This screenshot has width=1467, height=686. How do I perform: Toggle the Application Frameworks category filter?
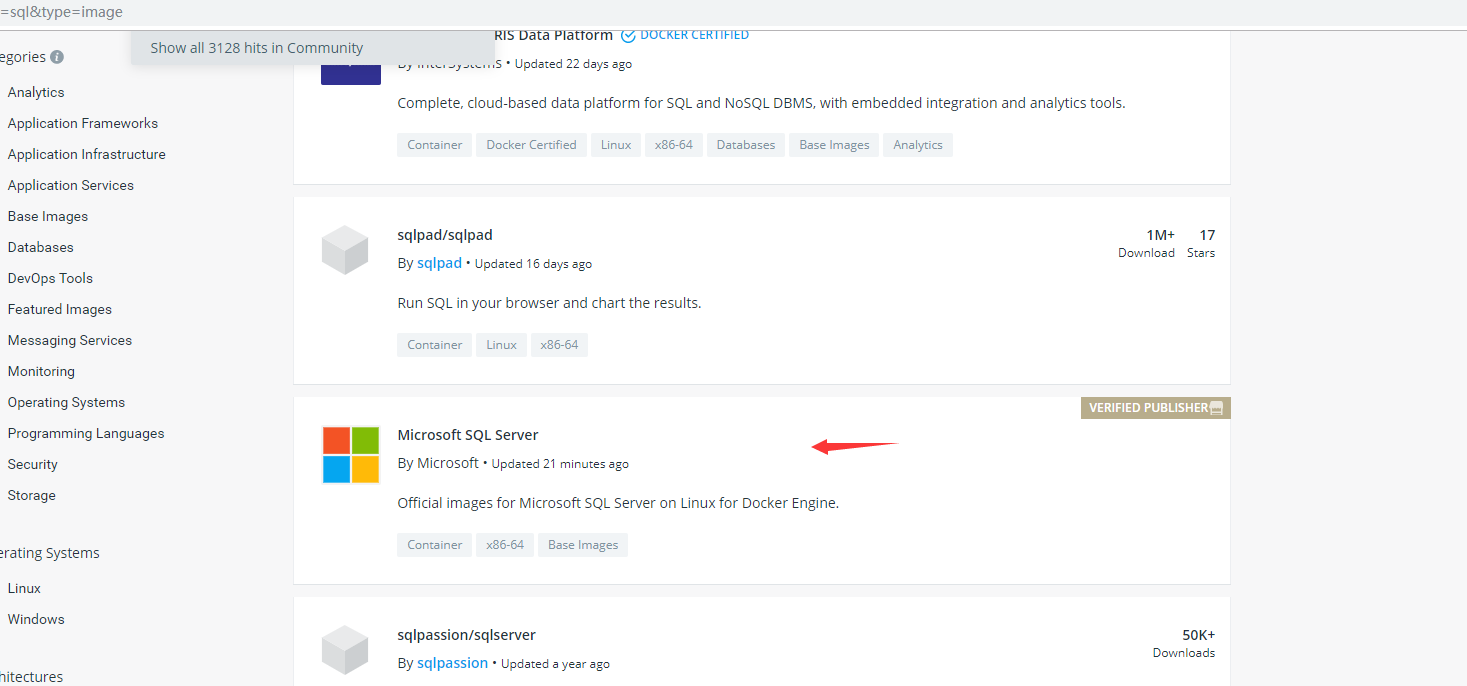(83, 123)
